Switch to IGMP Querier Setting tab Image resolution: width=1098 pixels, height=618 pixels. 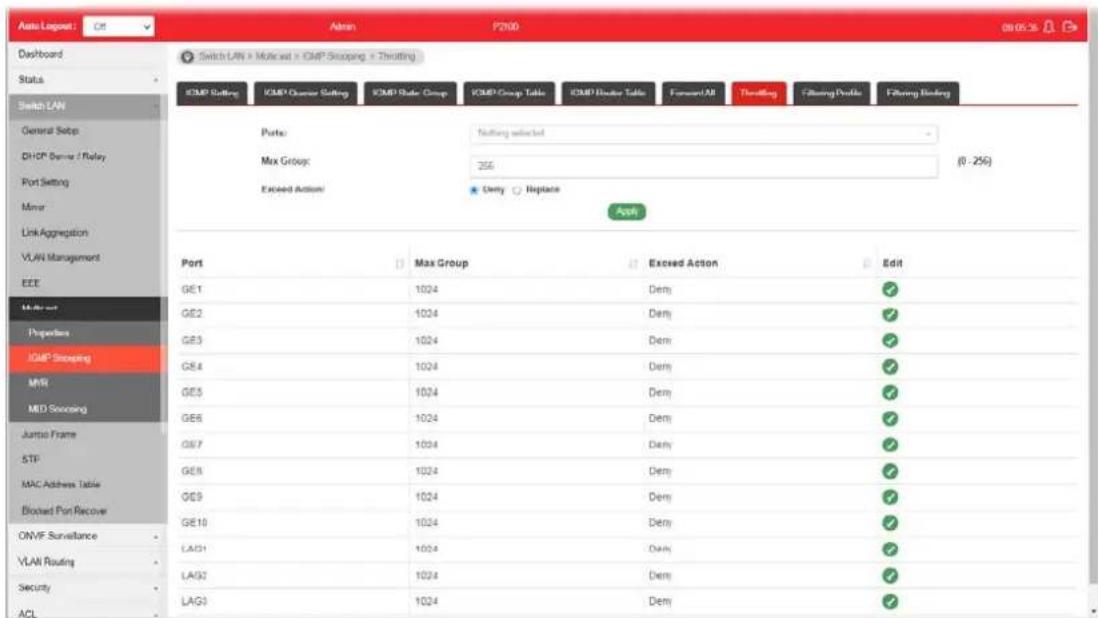tap(306, 93)
